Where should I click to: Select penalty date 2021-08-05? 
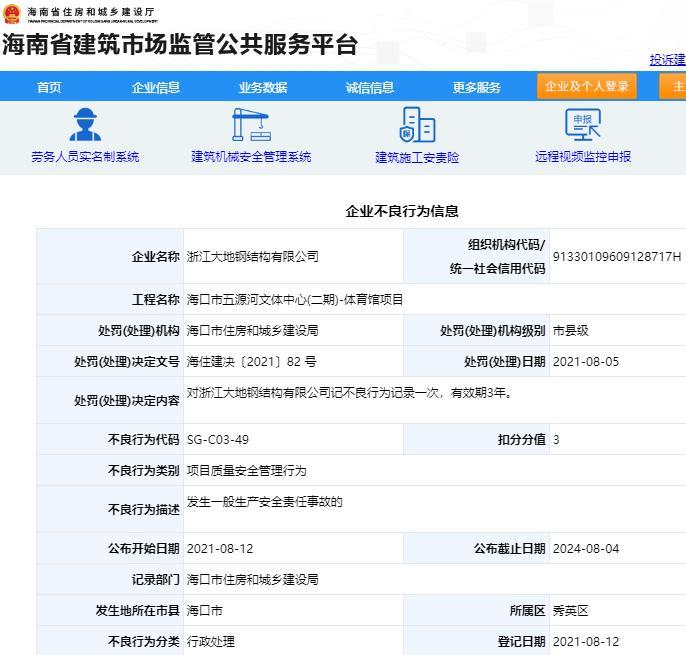[x=586, y=361]
